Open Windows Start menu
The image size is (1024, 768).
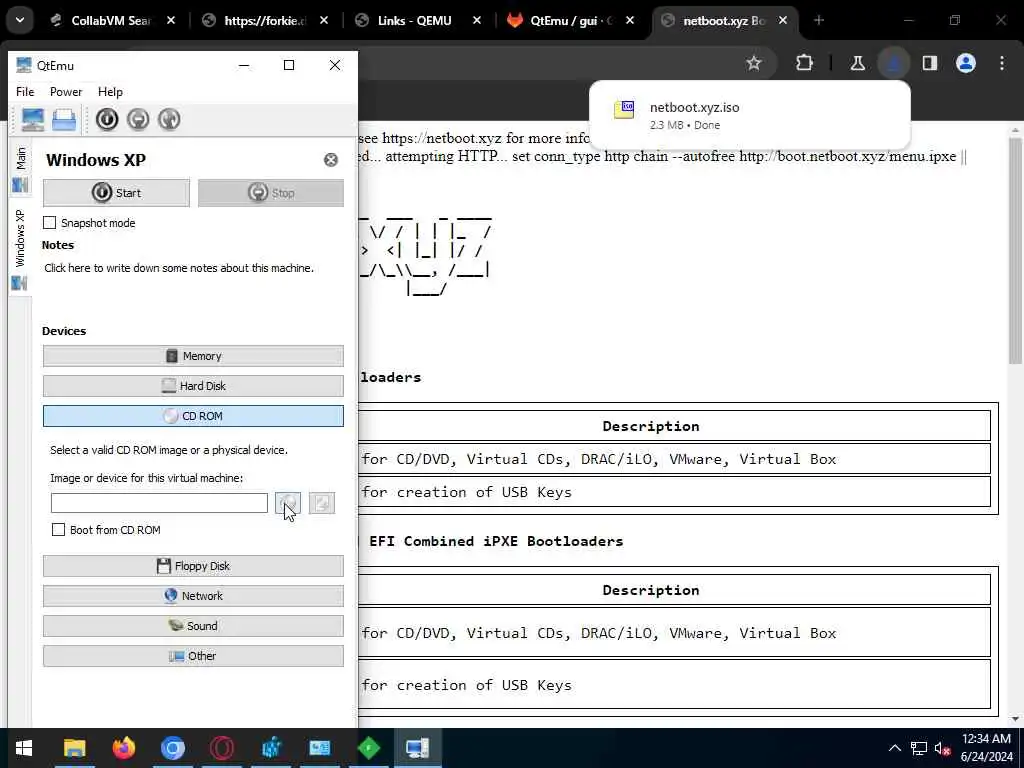(x=24, y=748)
